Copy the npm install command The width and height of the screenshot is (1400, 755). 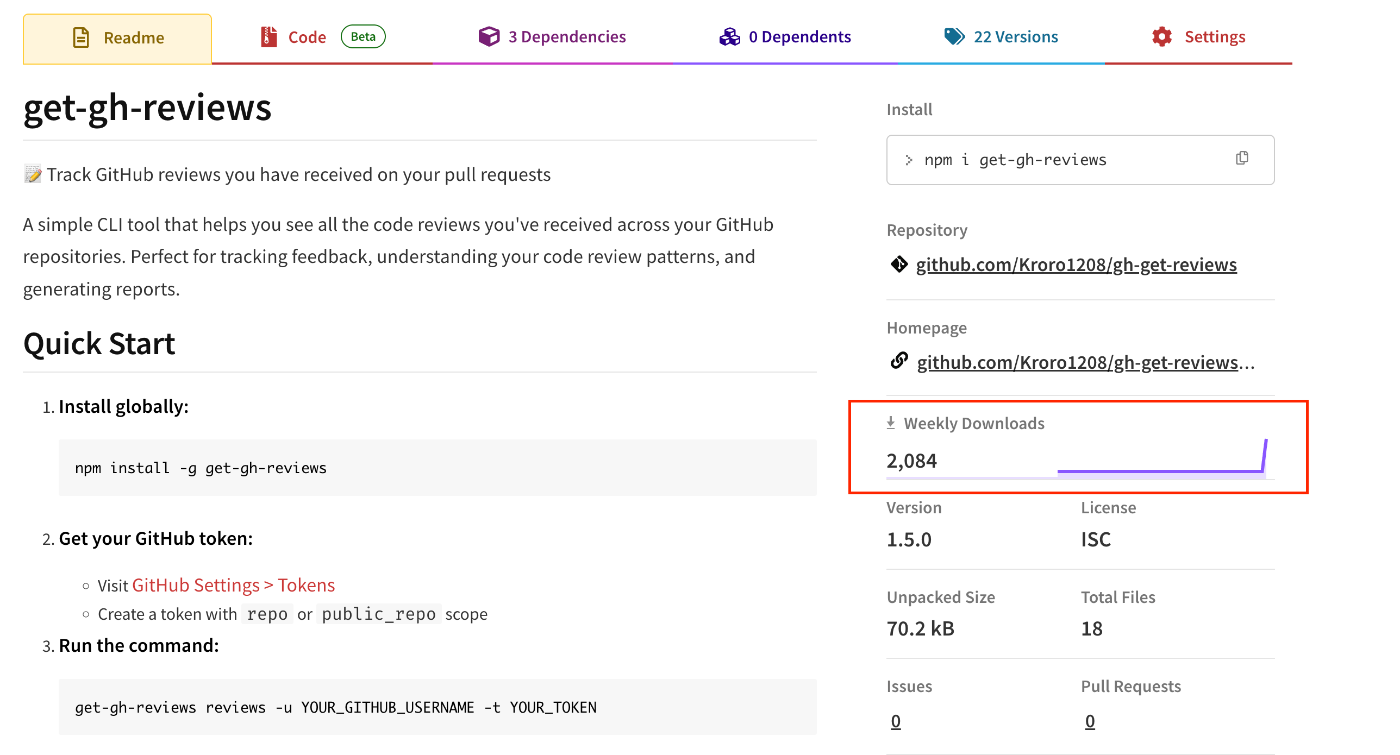[1242, 158]
